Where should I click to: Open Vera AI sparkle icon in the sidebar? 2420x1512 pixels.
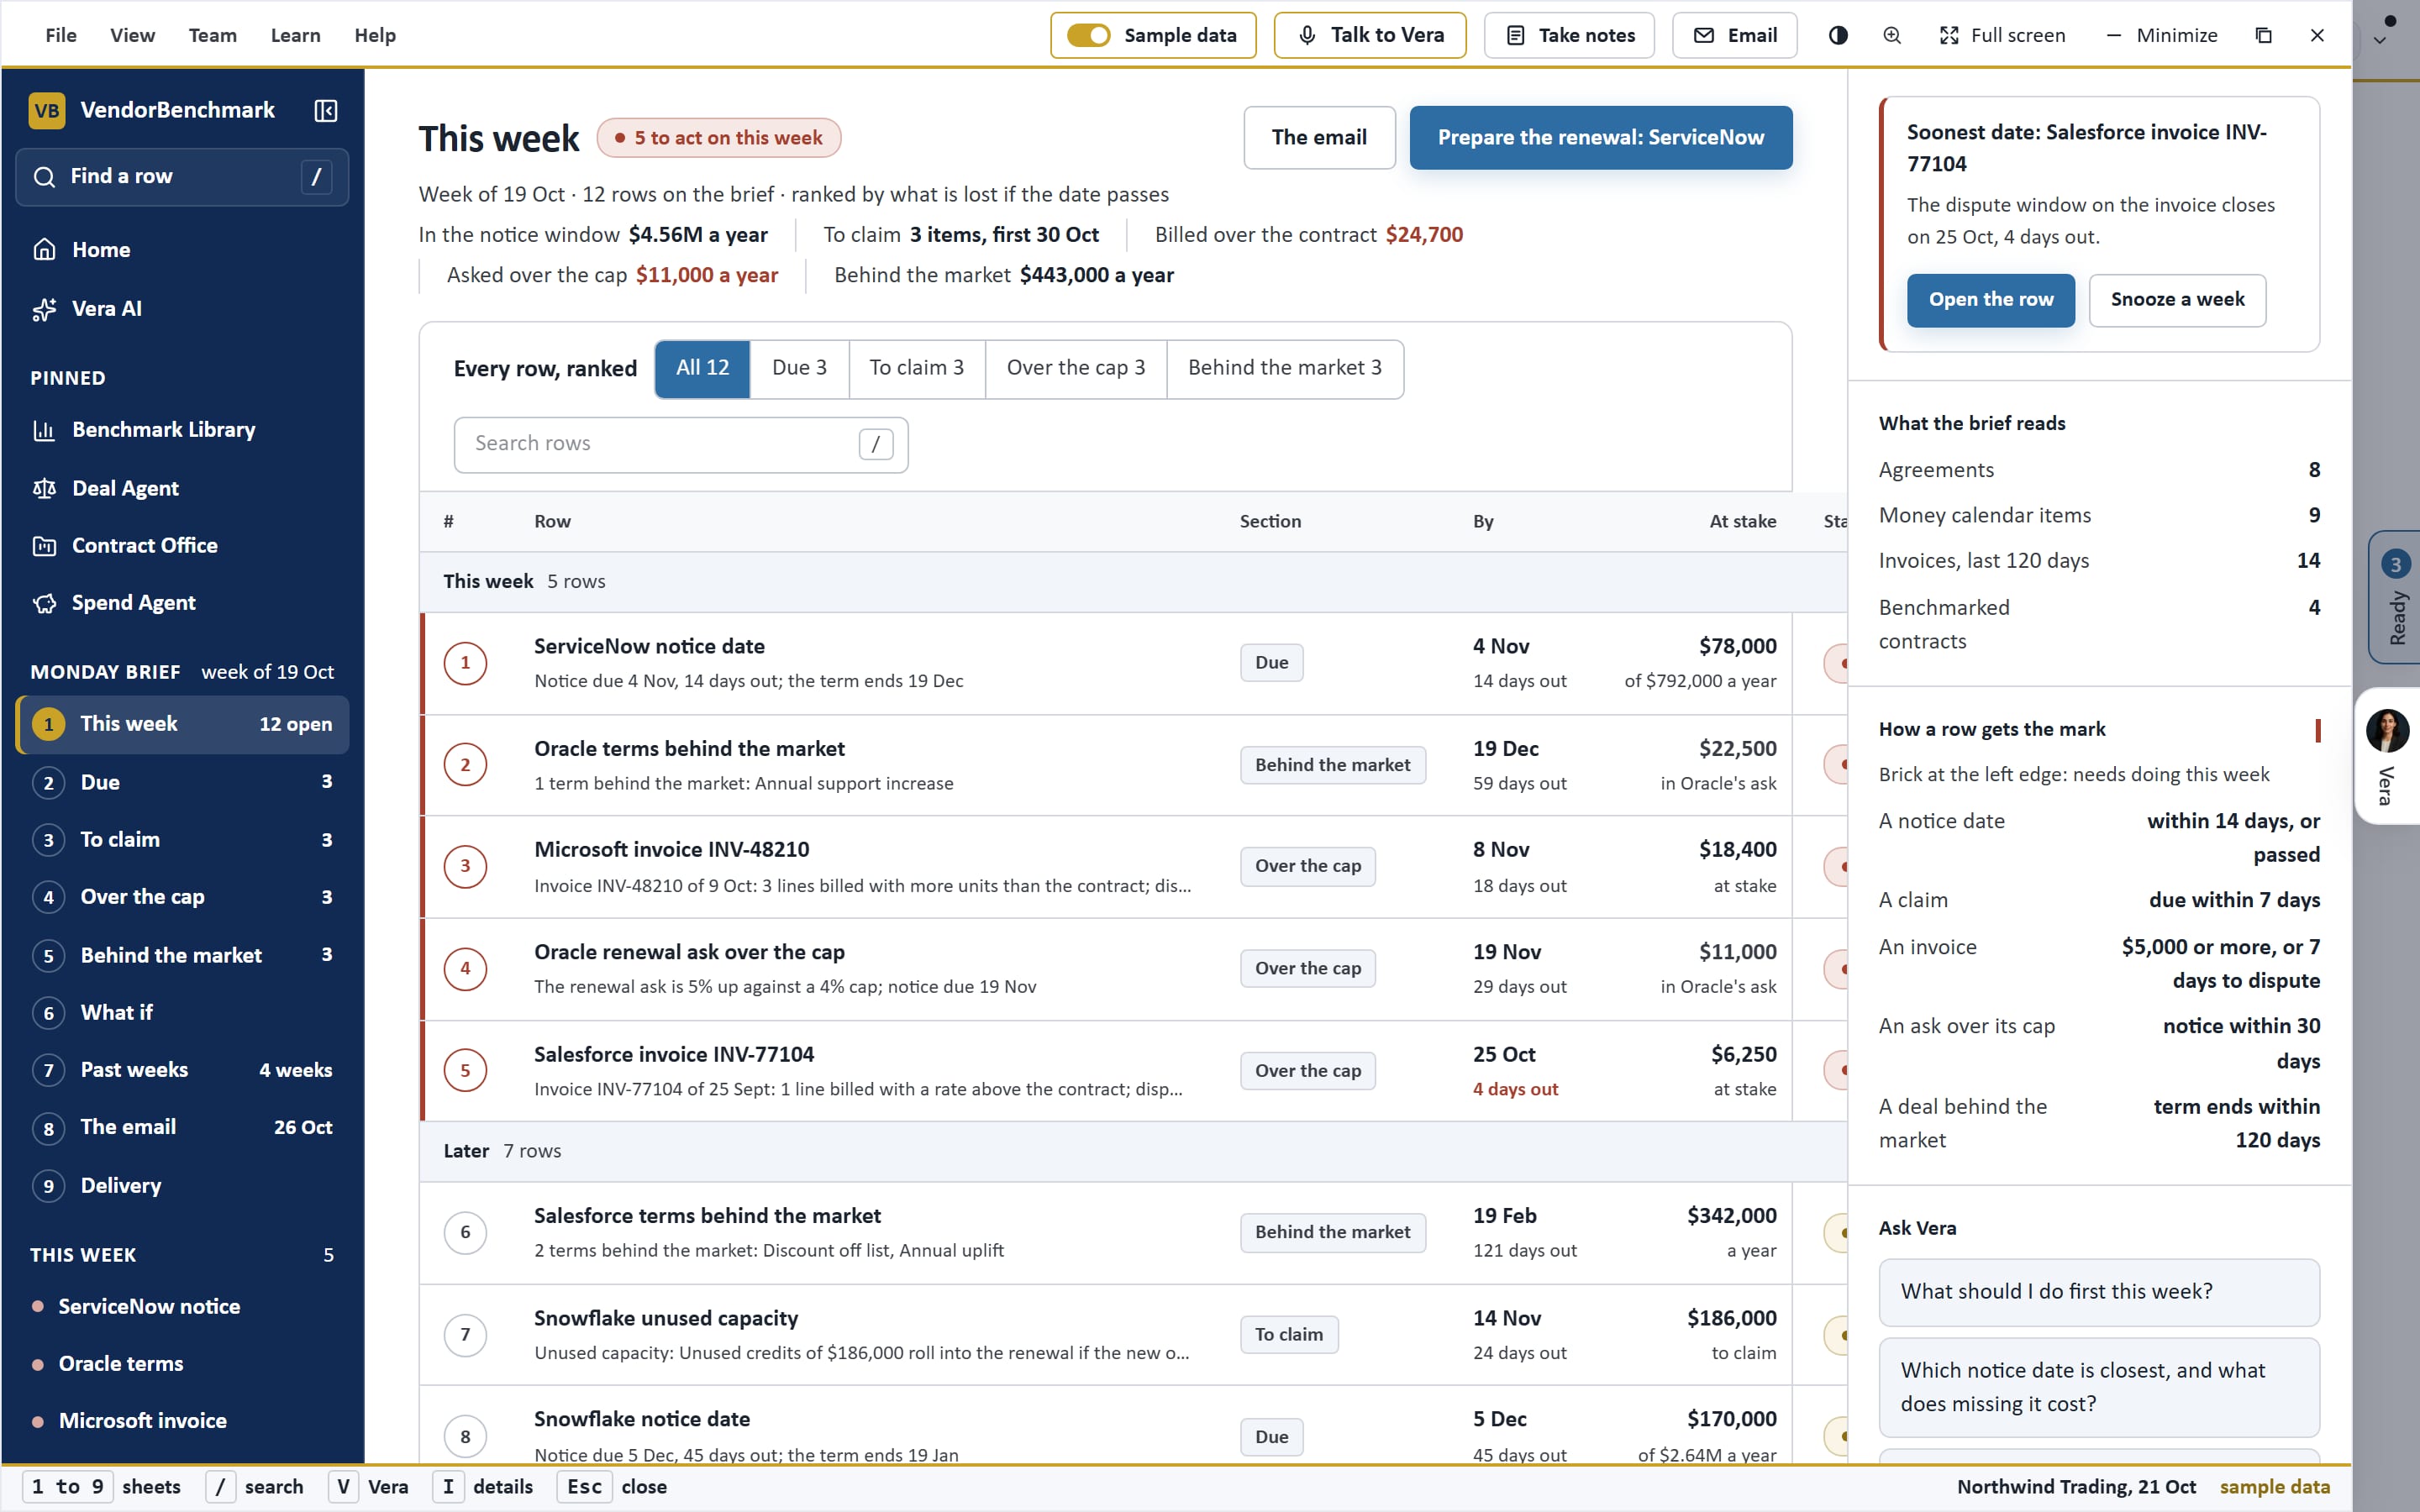click(x=44, y=309)
